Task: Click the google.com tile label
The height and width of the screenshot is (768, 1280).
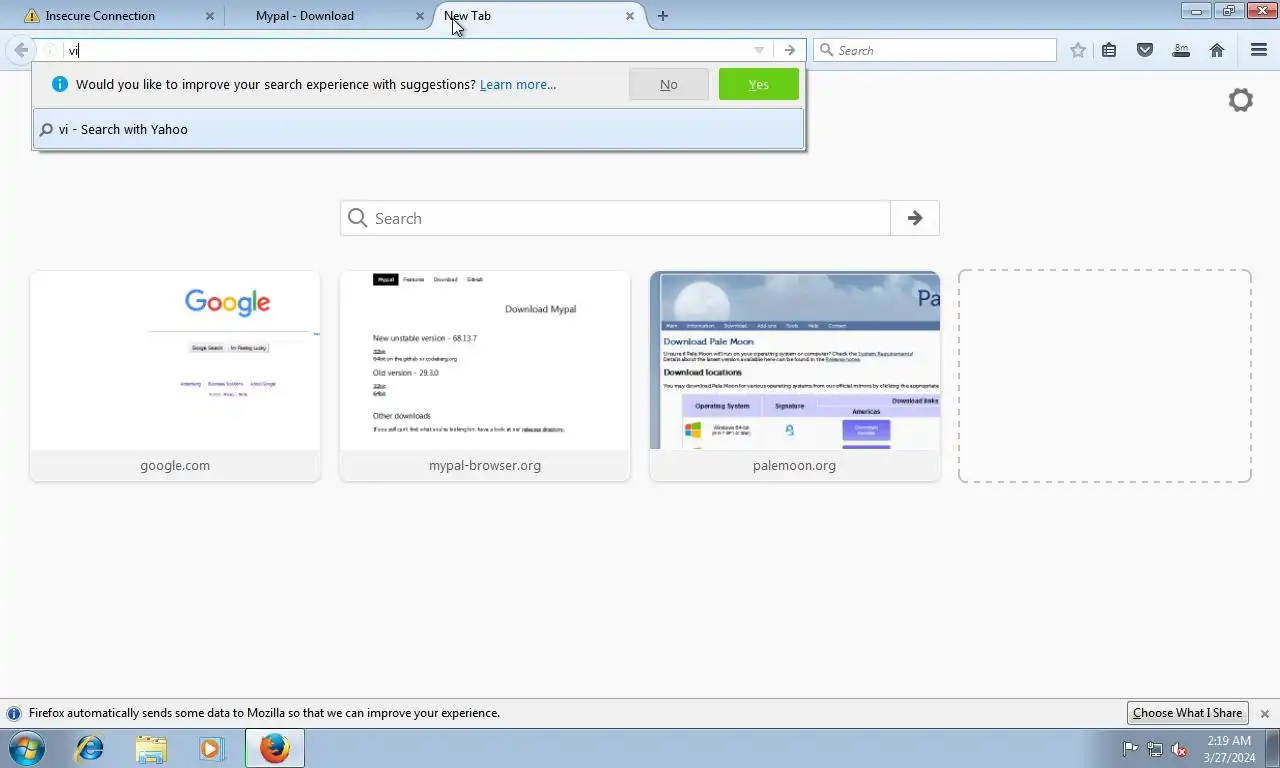Action: pos(175,465)
